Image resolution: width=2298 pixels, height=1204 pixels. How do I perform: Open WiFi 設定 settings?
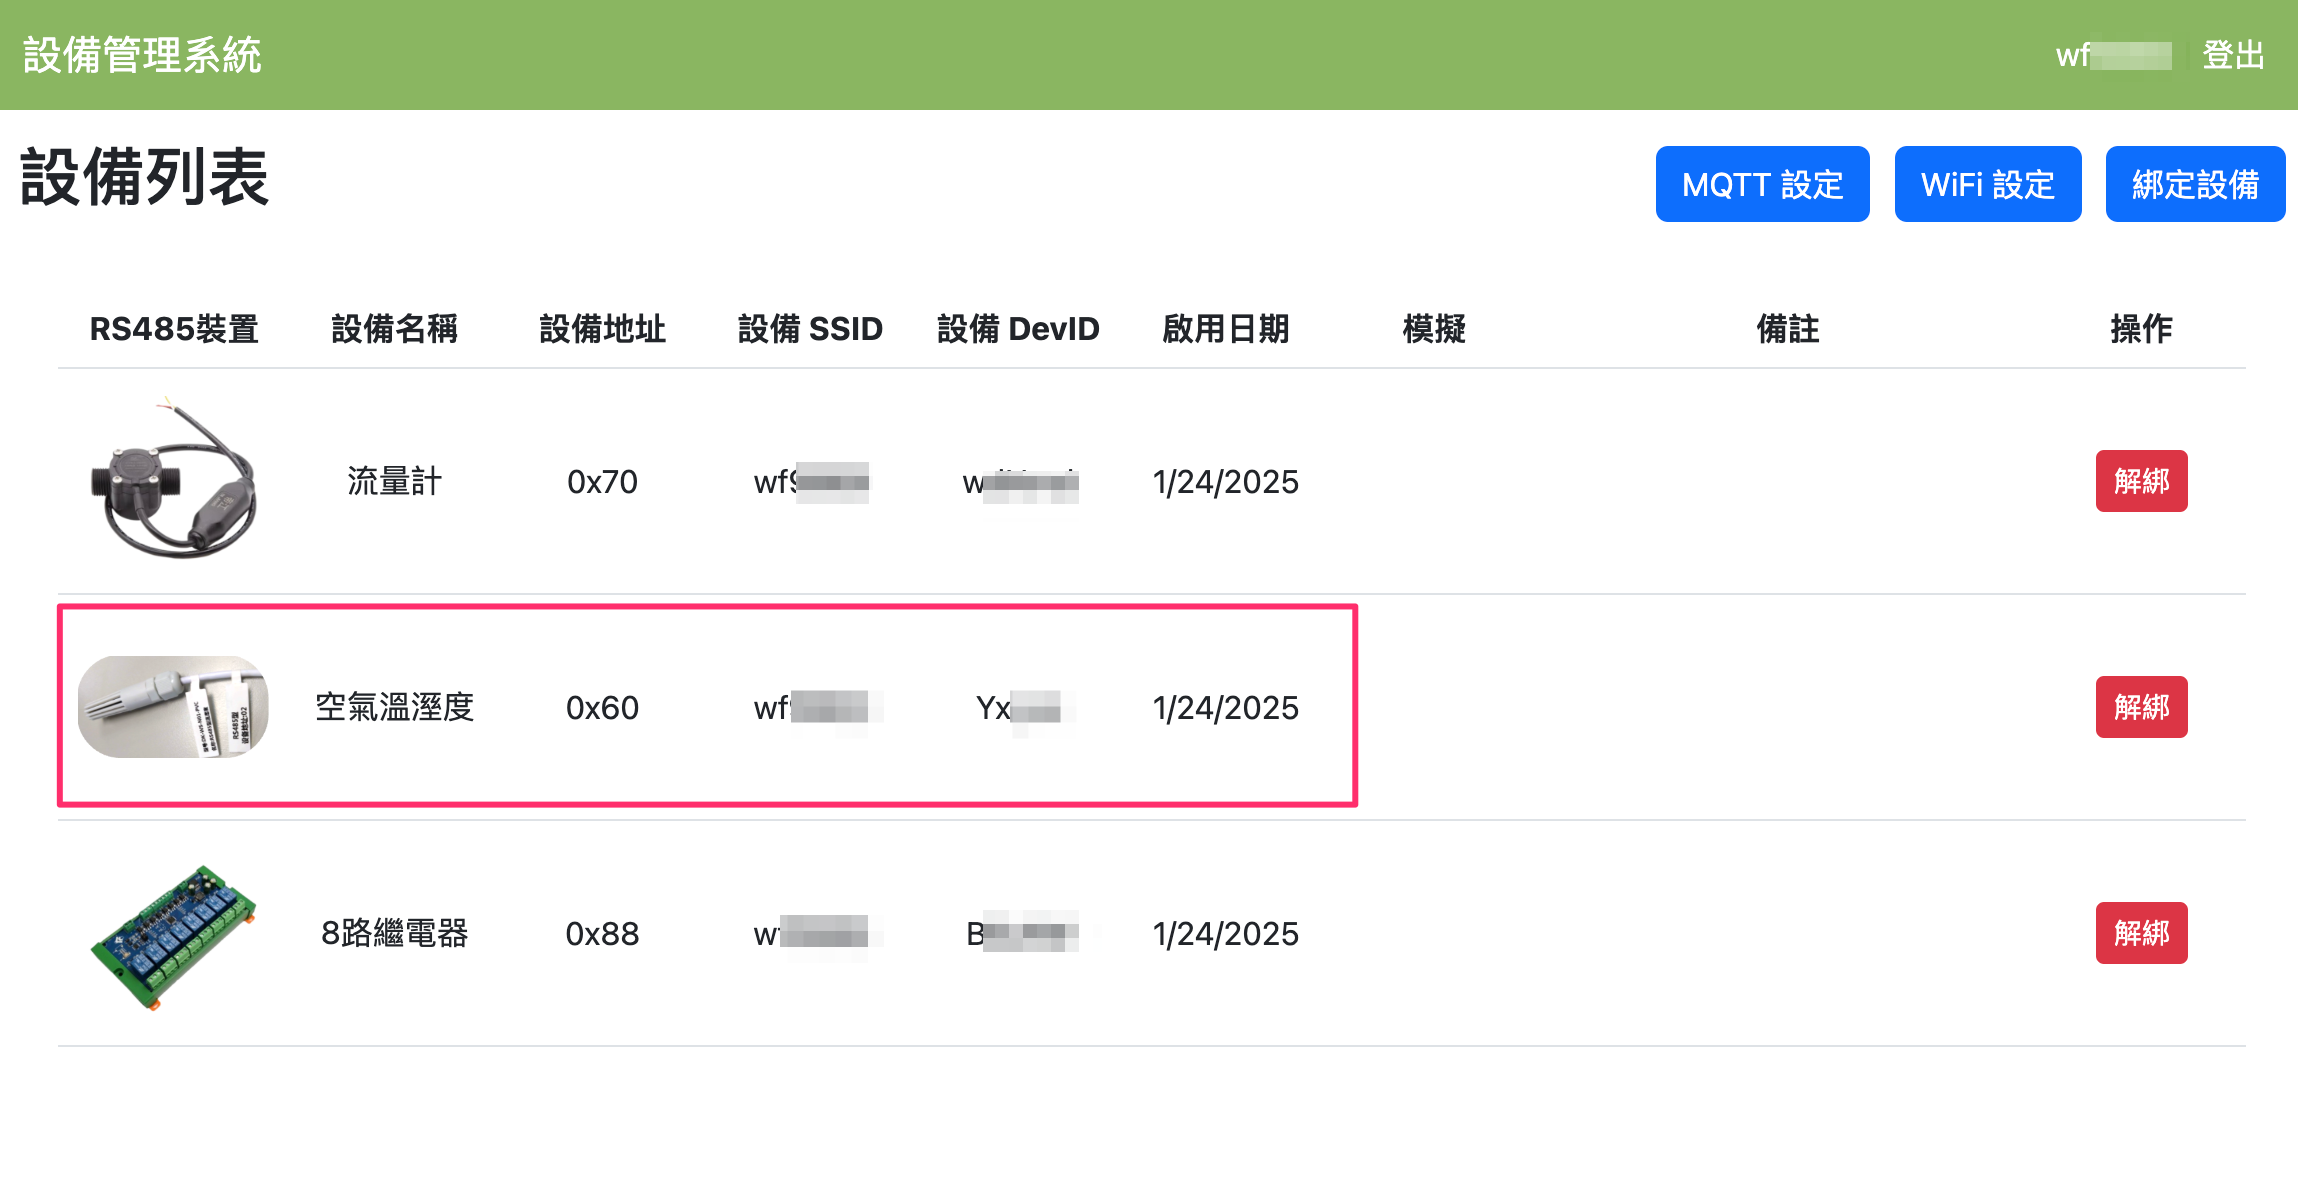click(x=1987, y=184)
